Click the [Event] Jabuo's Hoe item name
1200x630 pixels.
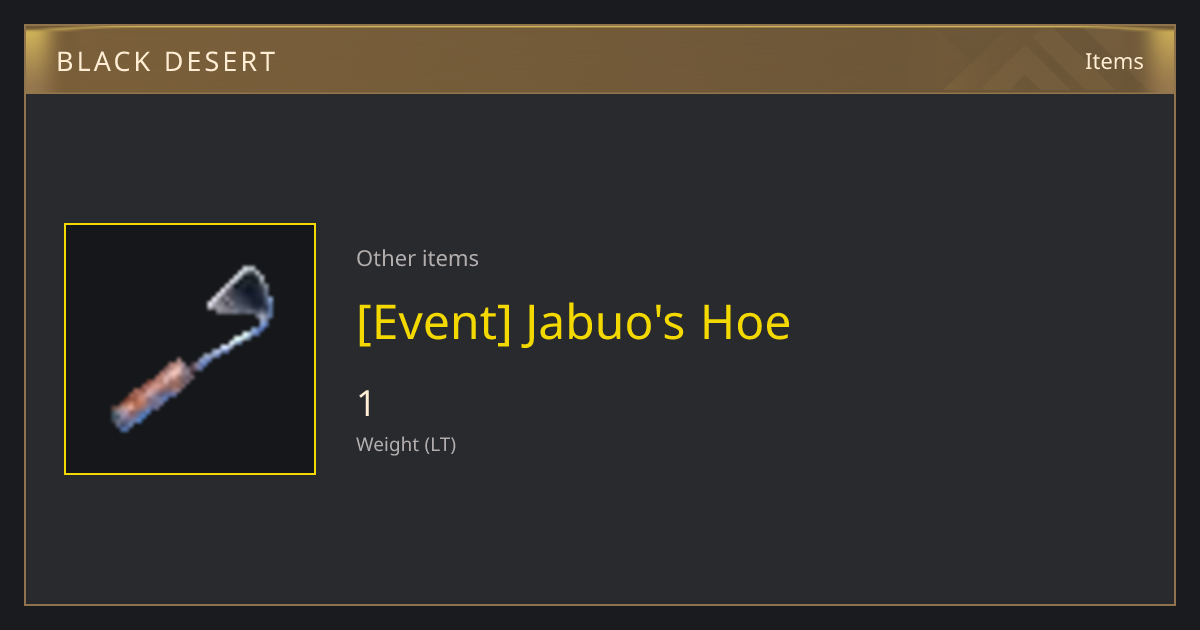(x=573, y=323)
